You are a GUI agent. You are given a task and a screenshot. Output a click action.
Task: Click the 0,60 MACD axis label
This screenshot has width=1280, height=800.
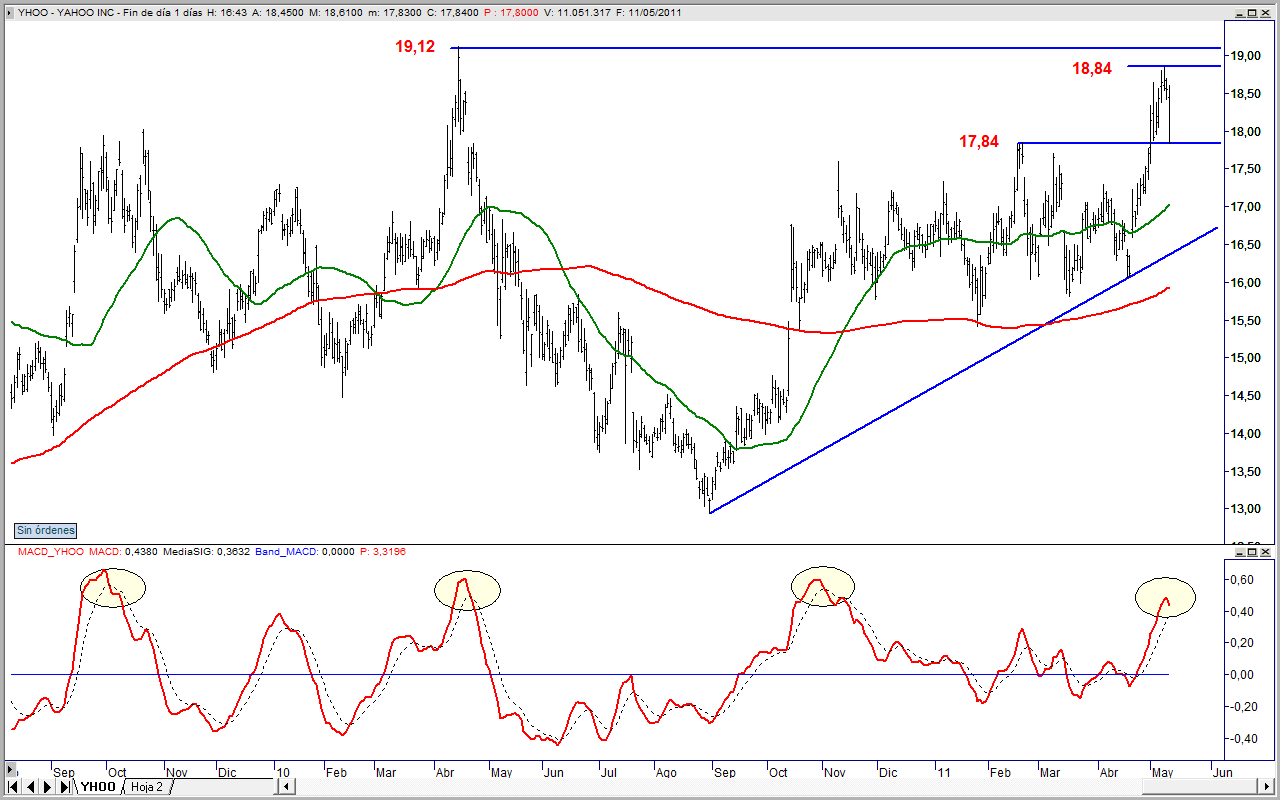(x=1244, y=580)
